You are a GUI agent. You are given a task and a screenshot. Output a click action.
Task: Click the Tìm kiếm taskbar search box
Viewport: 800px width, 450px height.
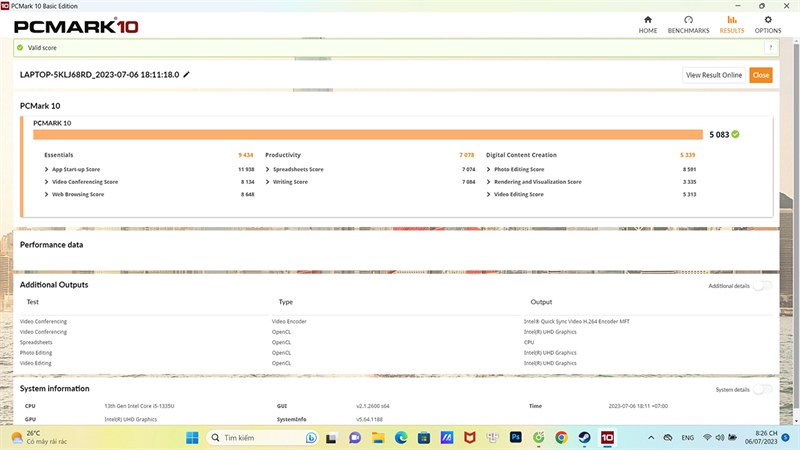[263, 438]
